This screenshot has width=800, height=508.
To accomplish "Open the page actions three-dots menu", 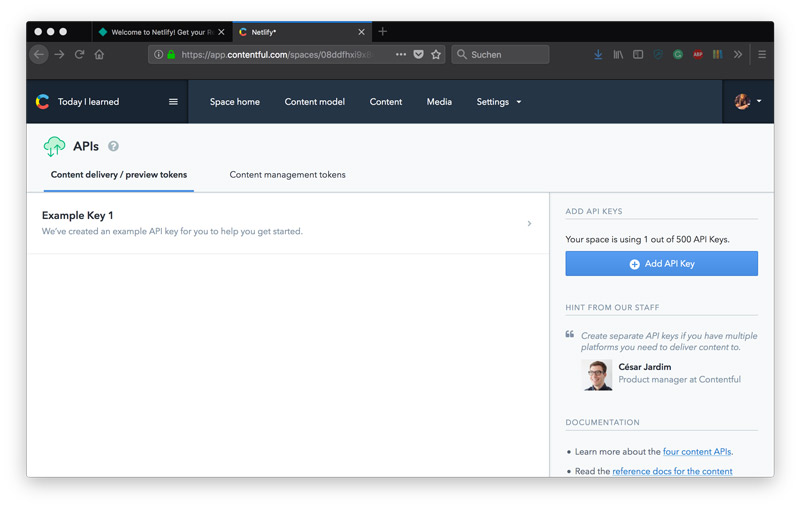I will tap(401, 55).
